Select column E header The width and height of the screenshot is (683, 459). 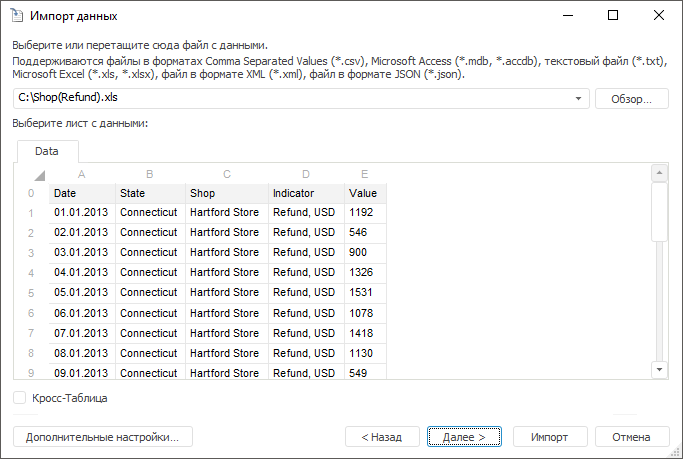click(364, 174)
